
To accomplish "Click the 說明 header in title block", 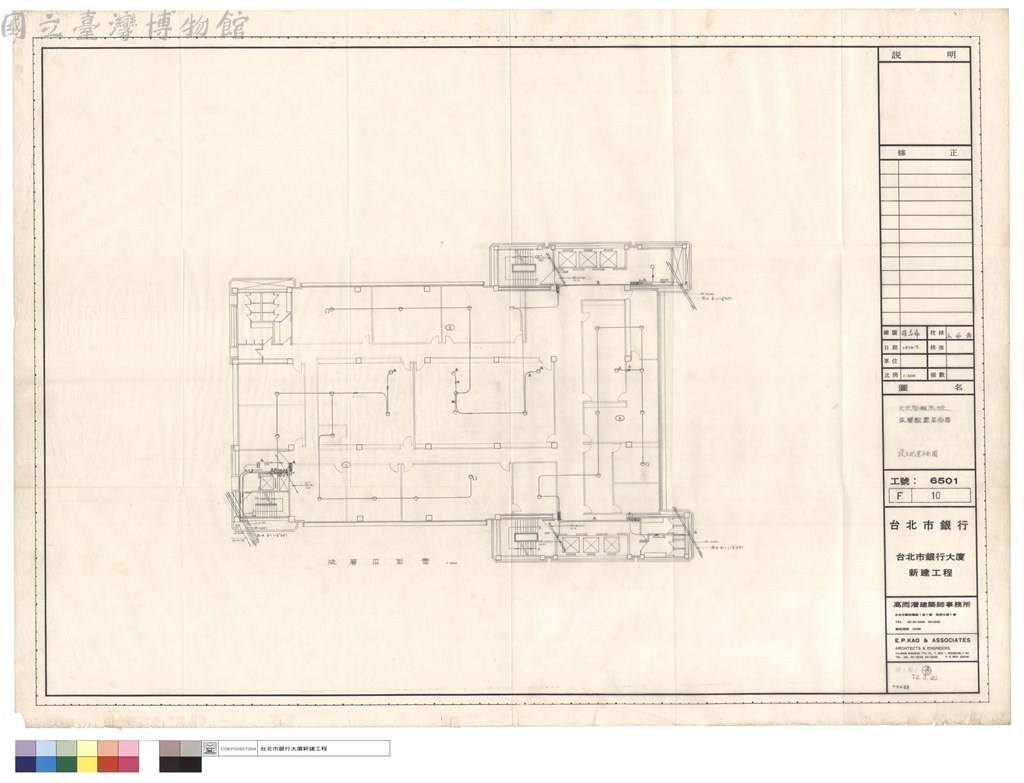I will point(925,56).
